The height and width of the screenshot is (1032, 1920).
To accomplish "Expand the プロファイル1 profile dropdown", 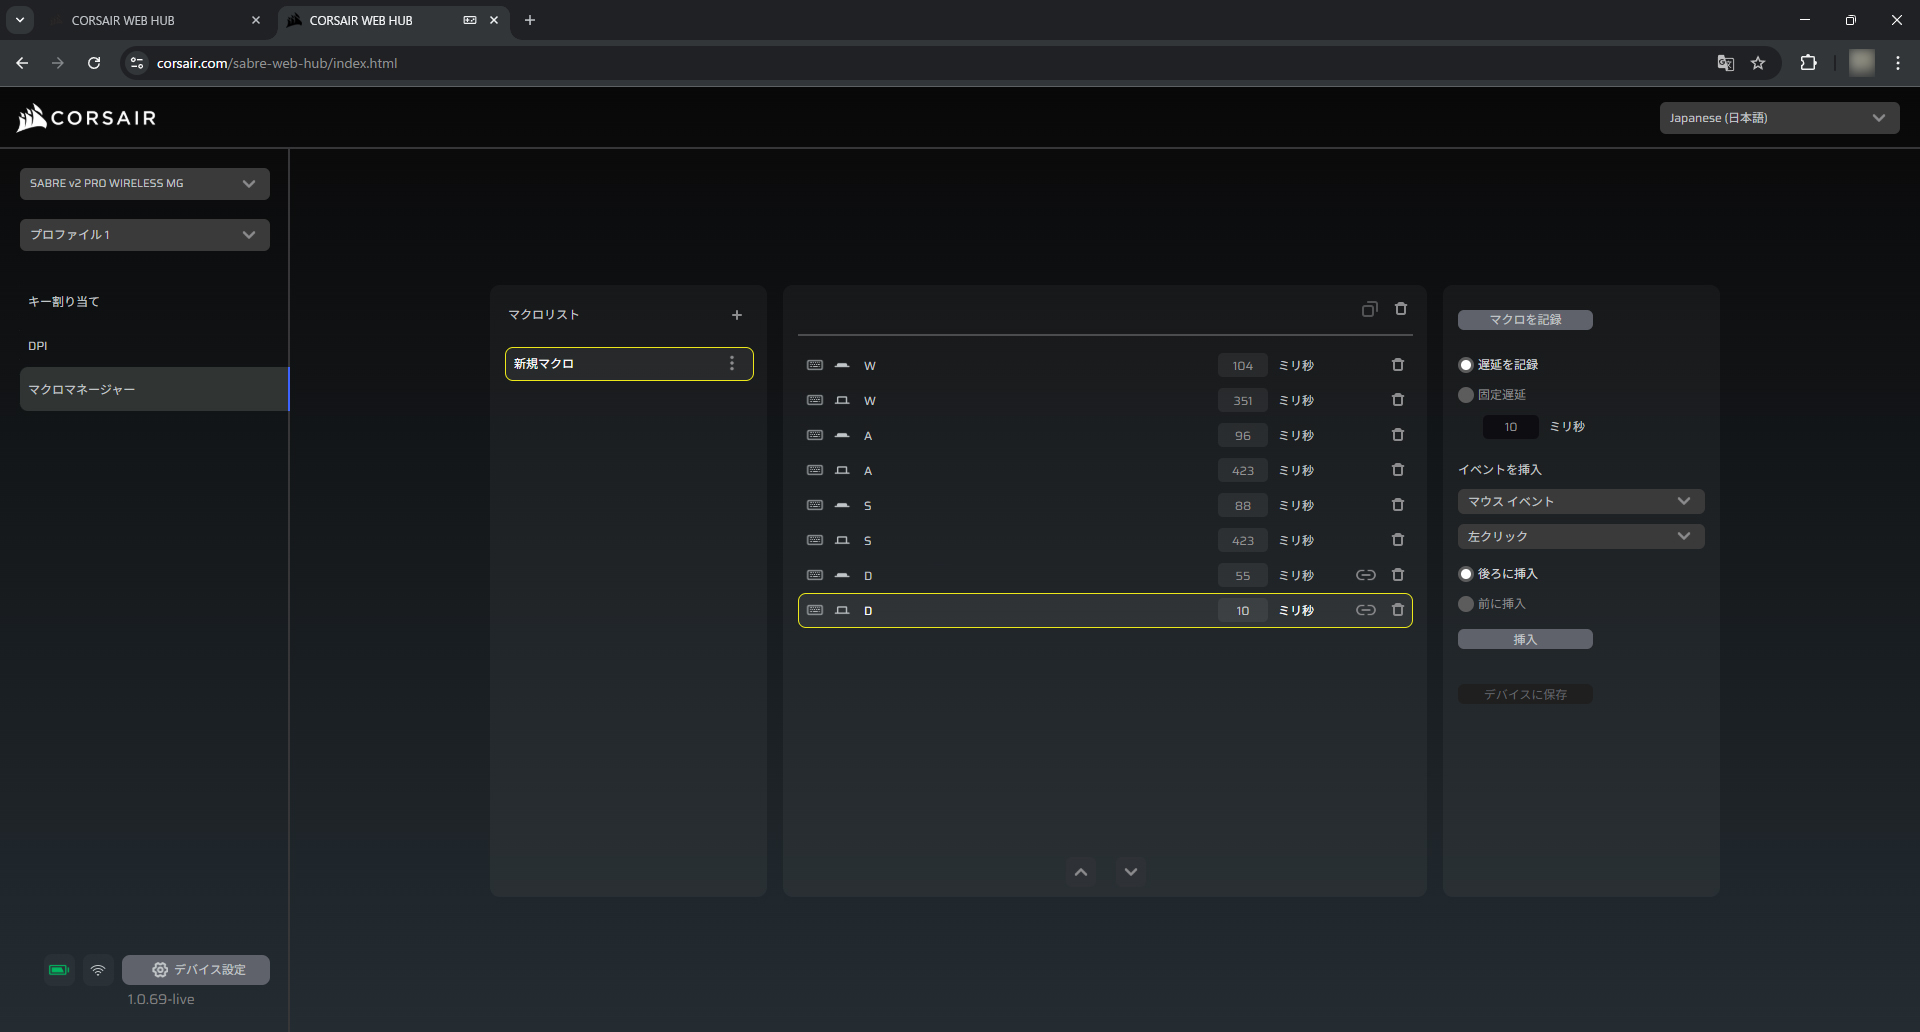I will (145, 235).
